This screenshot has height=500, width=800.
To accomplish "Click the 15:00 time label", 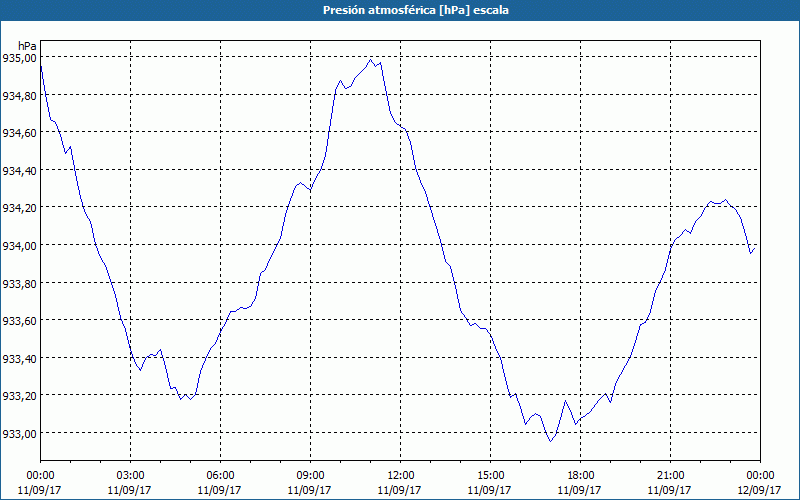I will tap(490, 476).
